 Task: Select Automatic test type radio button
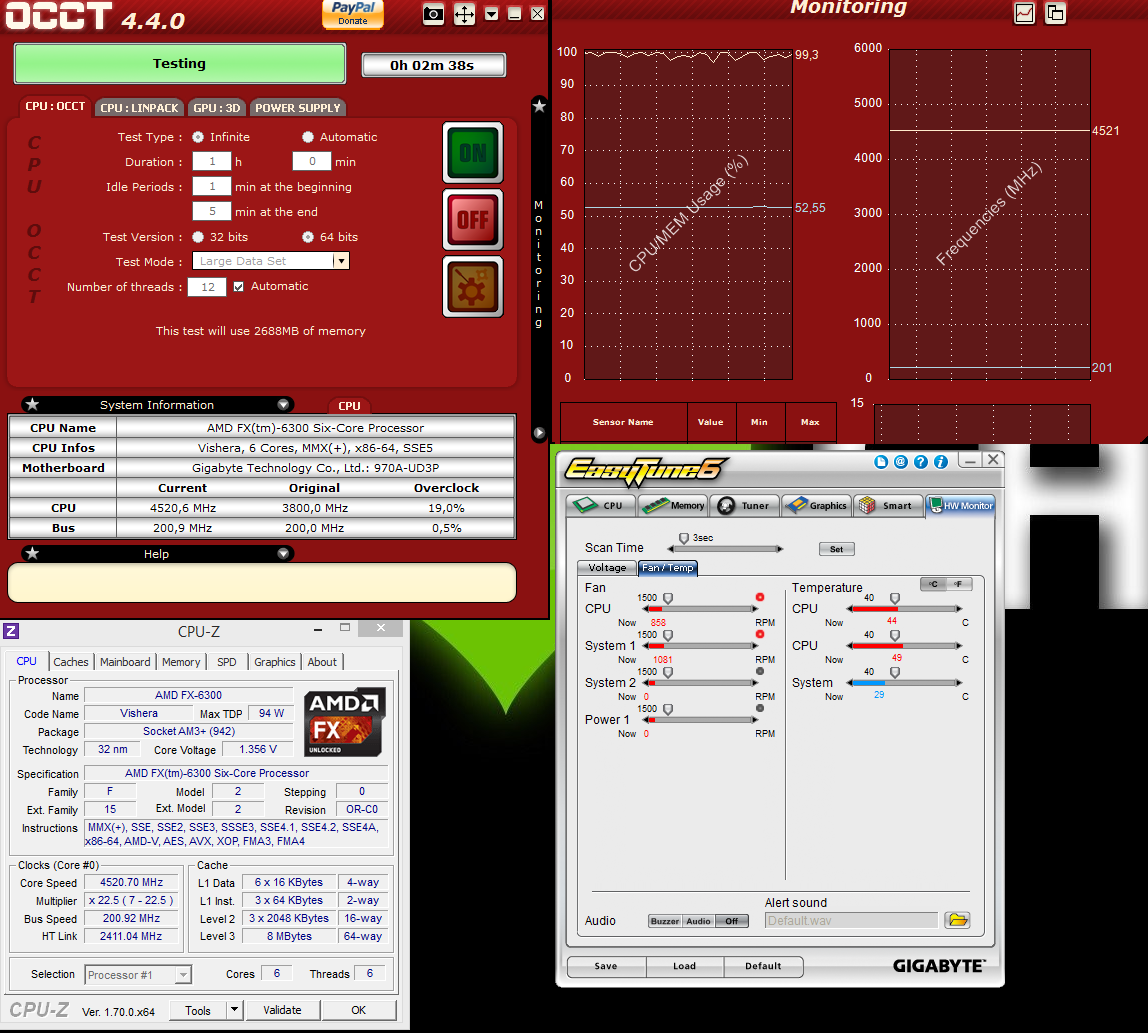point(308,137)
